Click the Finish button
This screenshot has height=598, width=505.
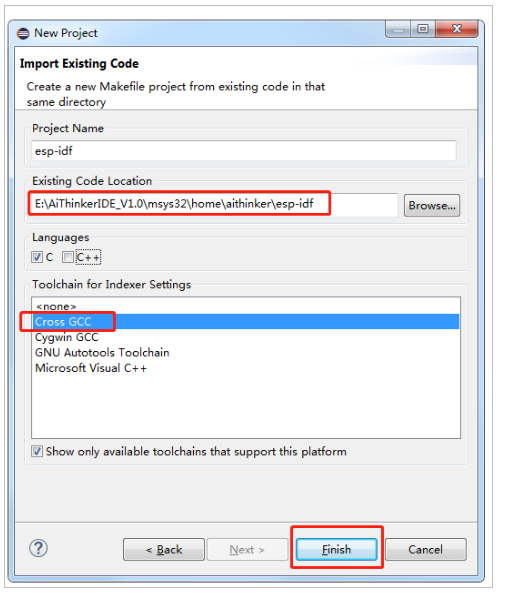tap(336, 550)
